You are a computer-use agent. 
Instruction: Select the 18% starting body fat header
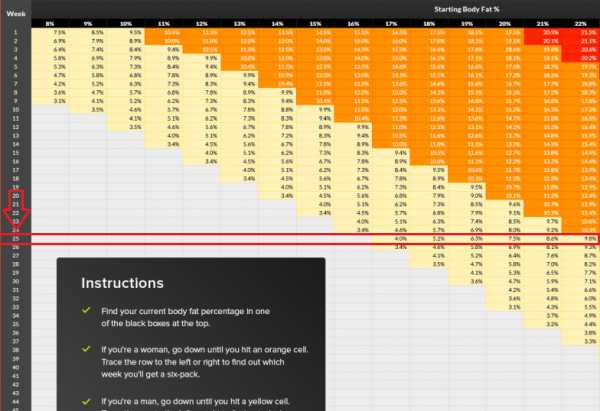pos(429,24)
